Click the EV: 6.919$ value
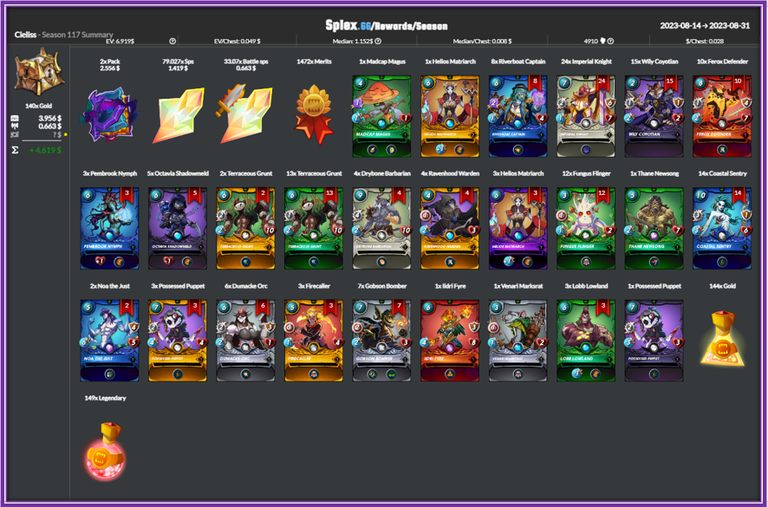768x507 pixels. coord(120,42)
